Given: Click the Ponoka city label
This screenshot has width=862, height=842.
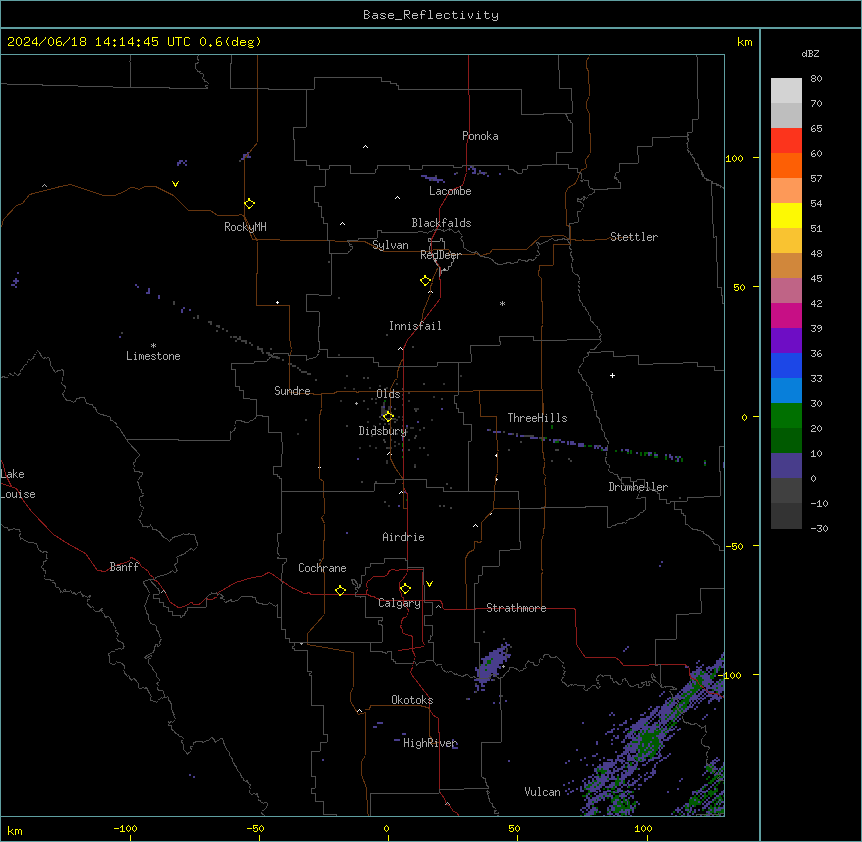Looking at the screenshot, I should pos(480,136).
